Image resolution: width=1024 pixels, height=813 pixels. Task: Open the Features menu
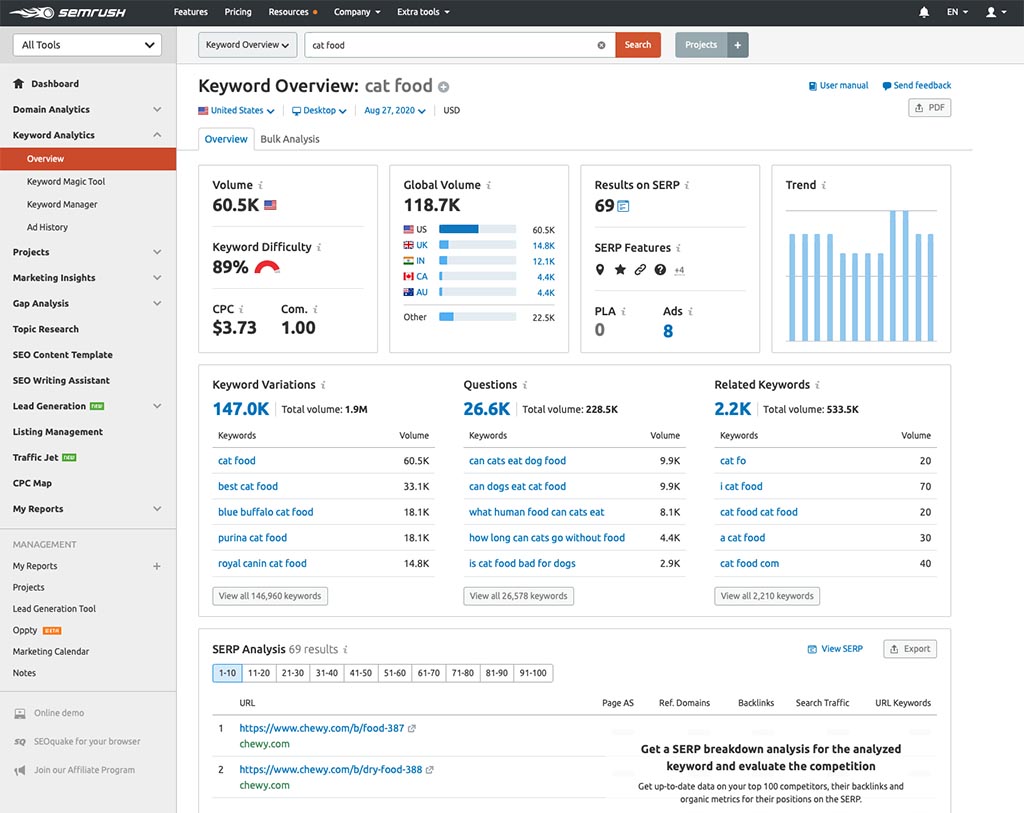[191, 12]
